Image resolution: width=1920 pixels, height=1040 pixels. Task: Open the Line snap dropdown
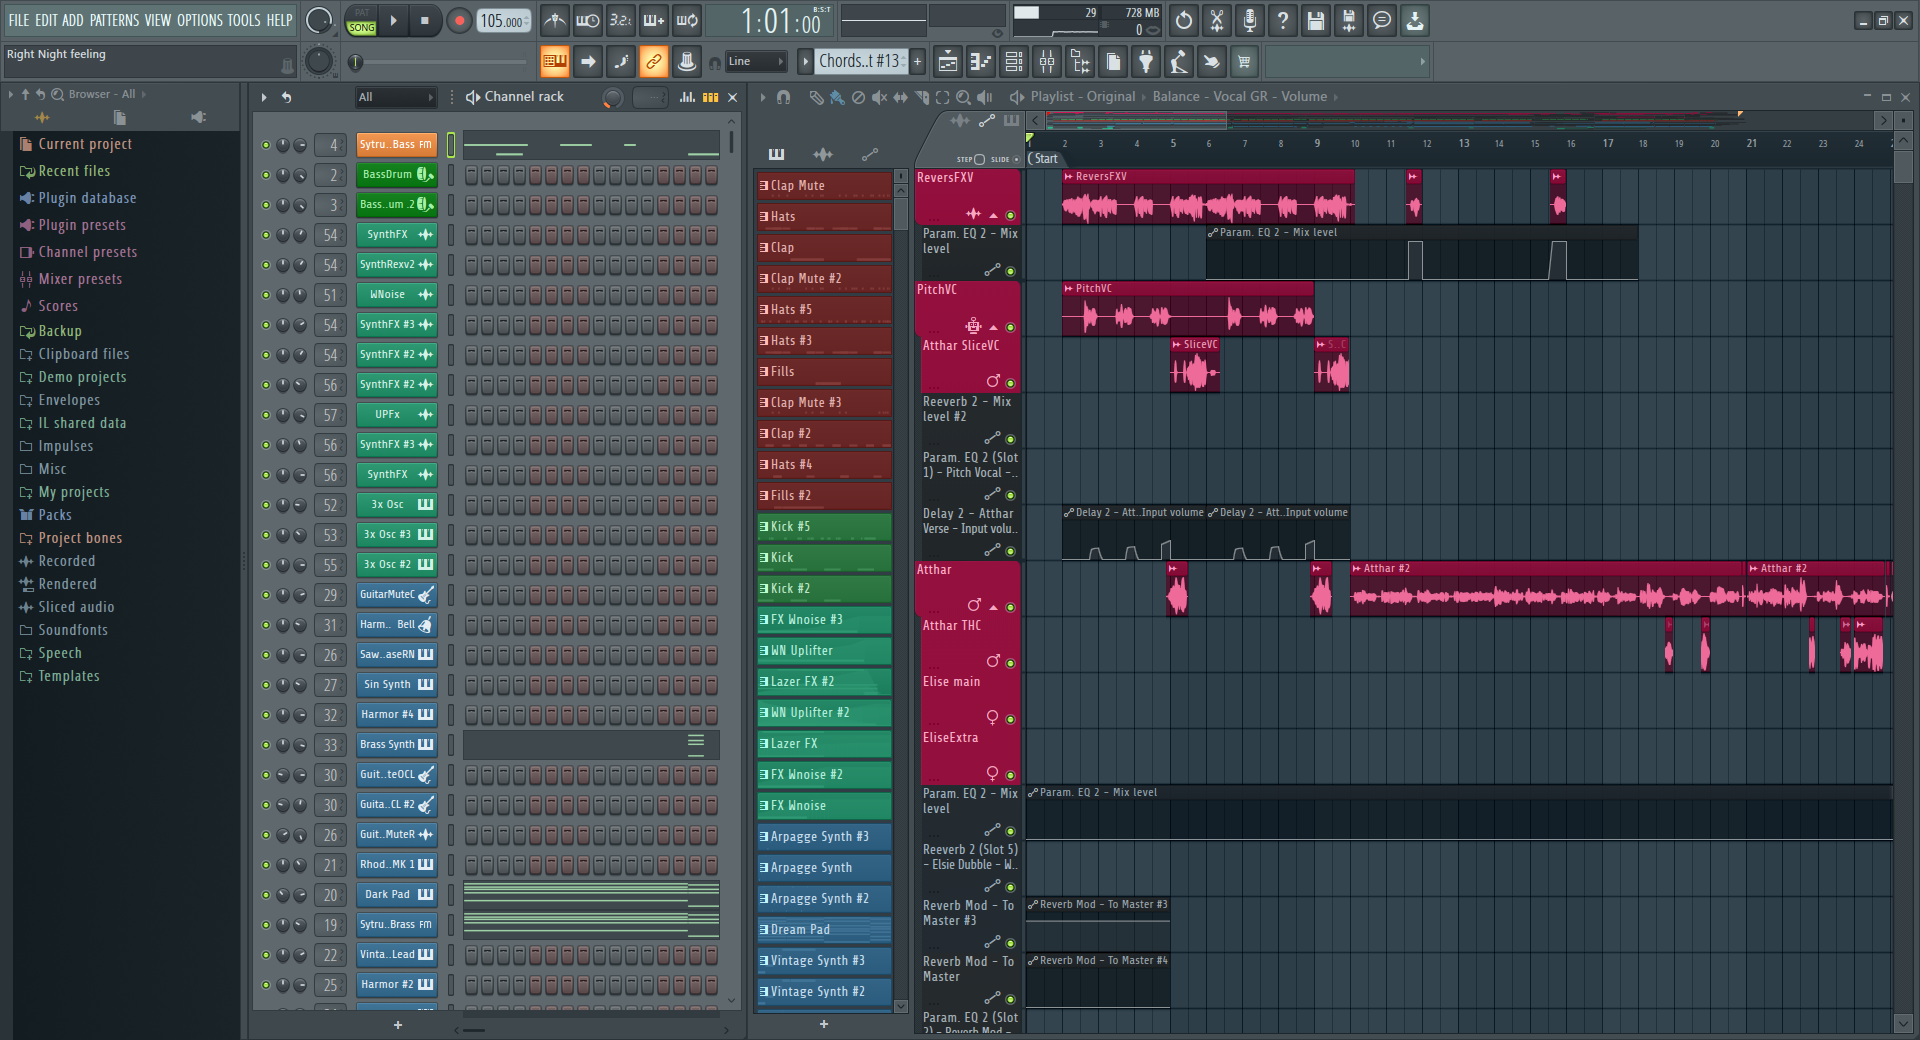pos(756,62)
